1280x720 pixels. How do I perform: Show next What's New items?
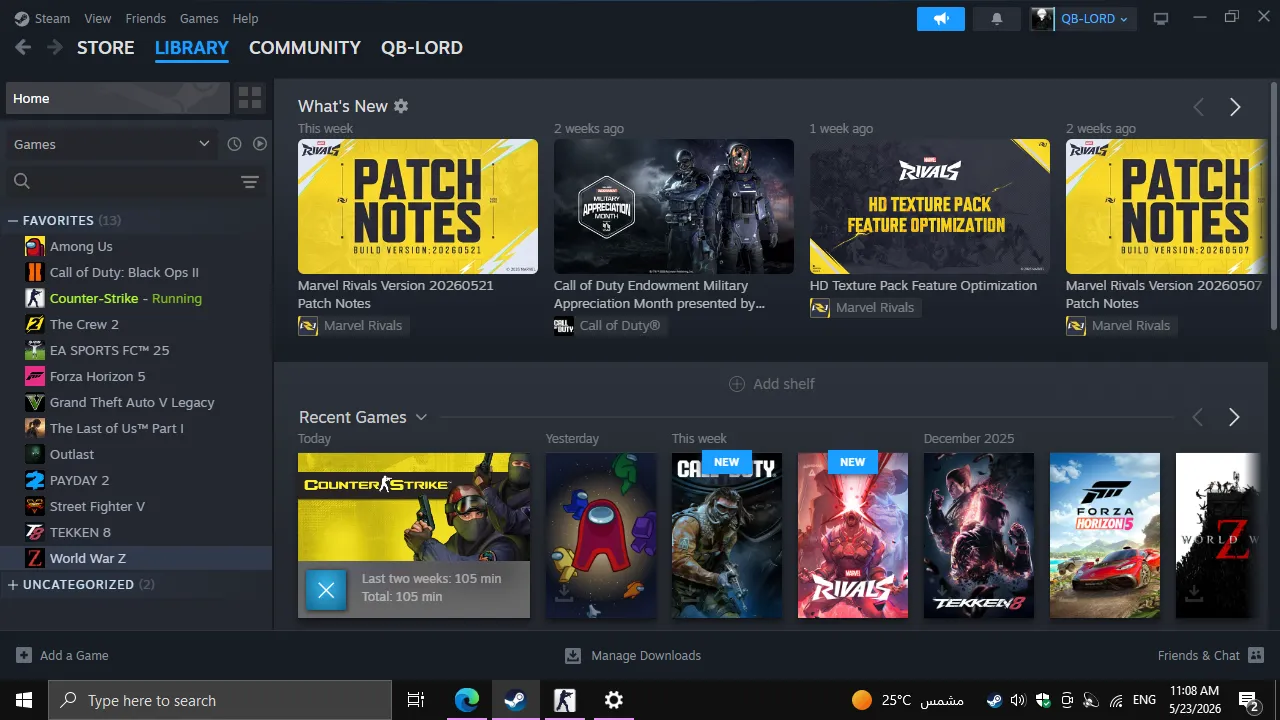tap(1235, 107)
